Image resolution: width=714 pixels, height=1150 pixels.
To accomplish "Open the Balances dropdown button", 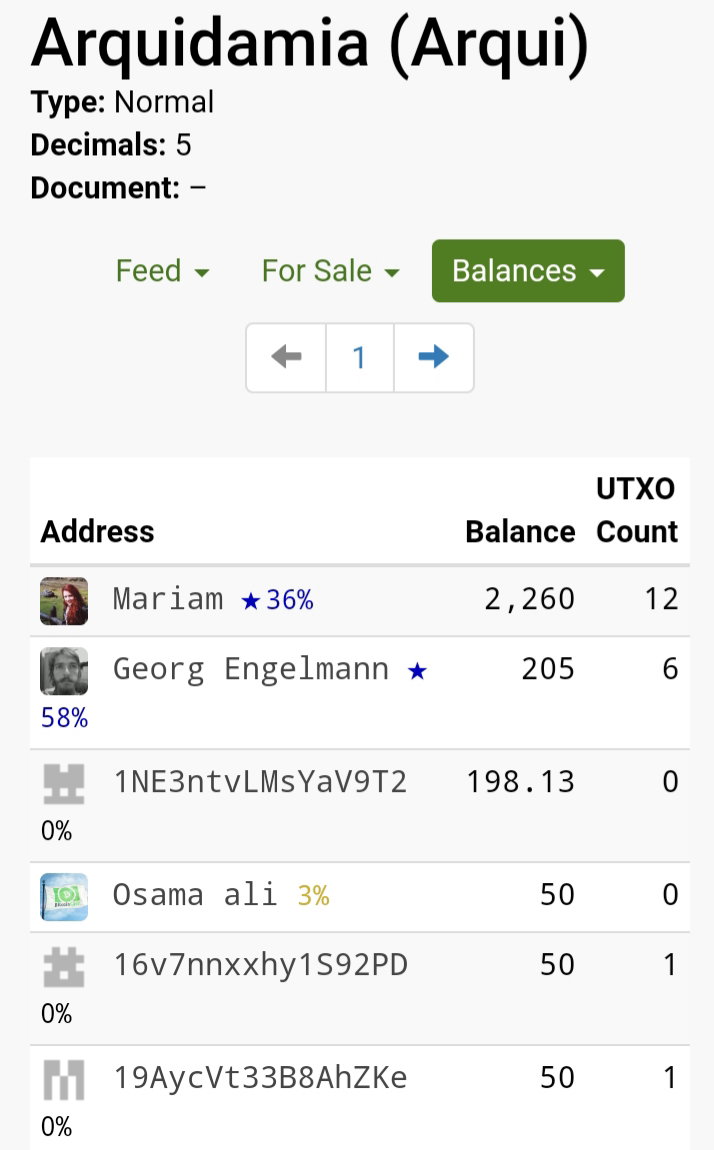I will [x=528, y=271].
